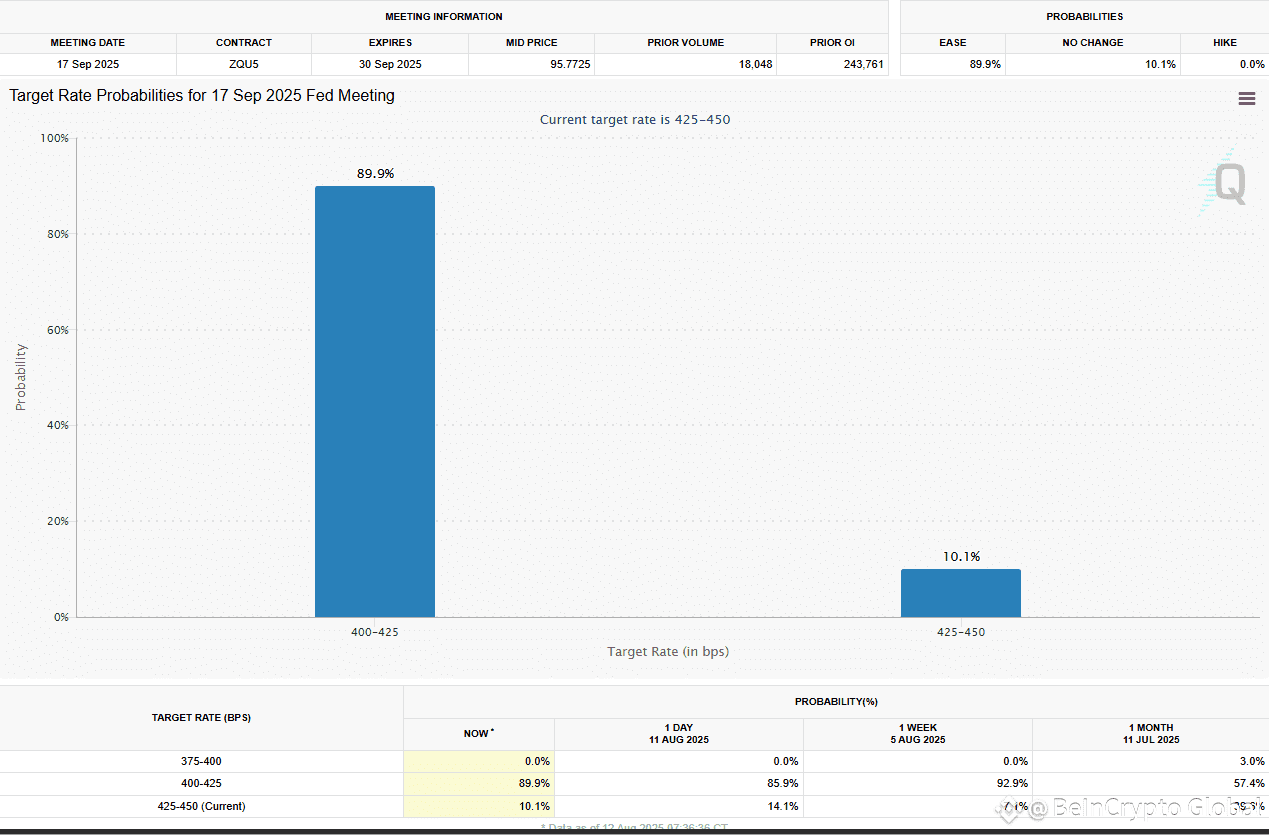Click the chart title for 17 Sep 2025 meeting
The image size is (1269, 835).
pyautogui.click(x=202, y=96)
